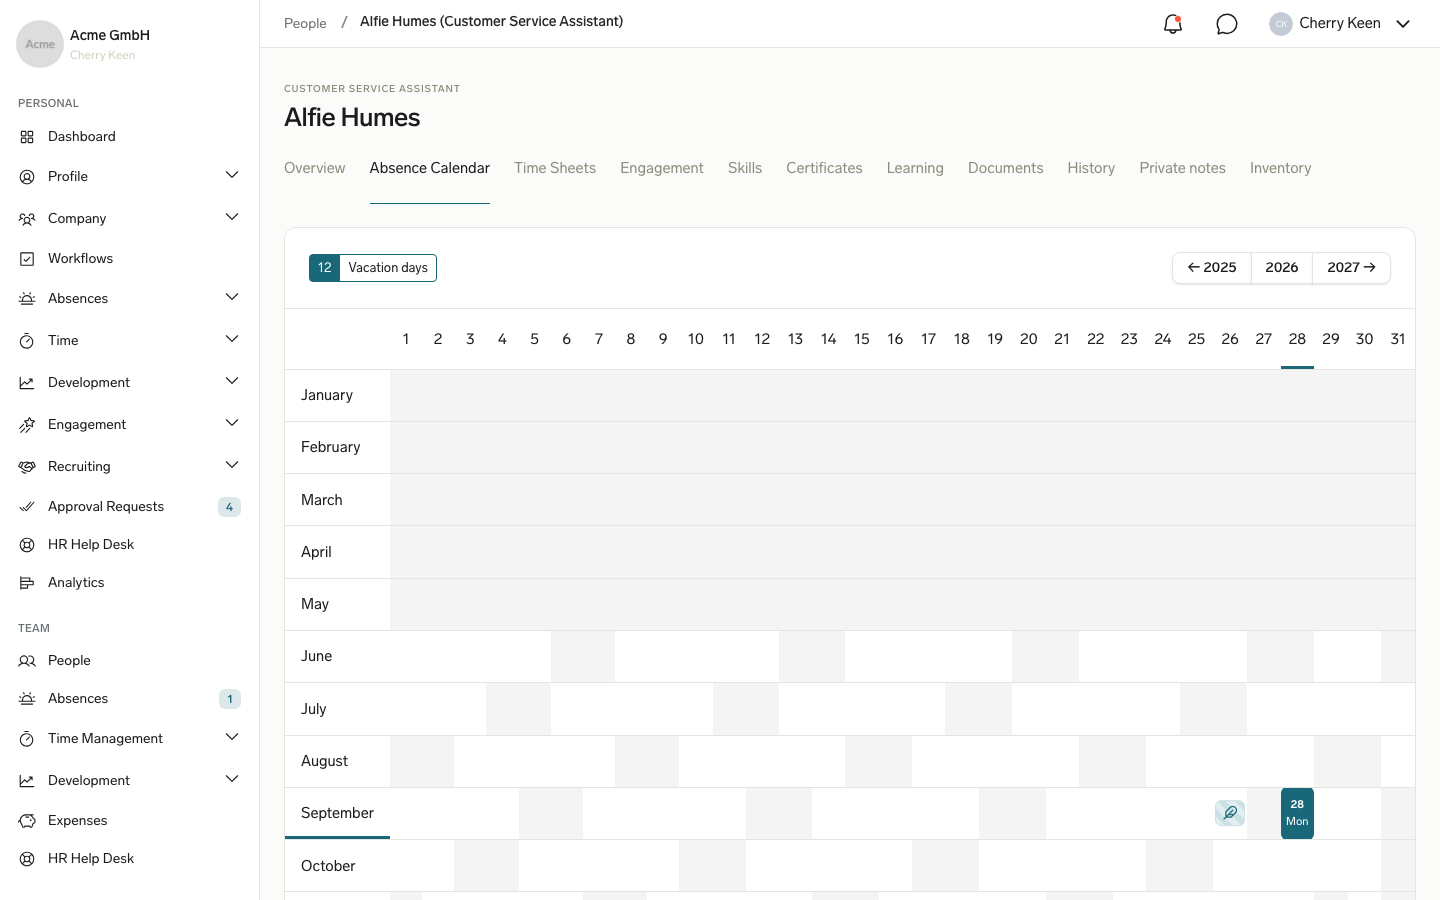Click the September month row label

[x=337, y=813]
